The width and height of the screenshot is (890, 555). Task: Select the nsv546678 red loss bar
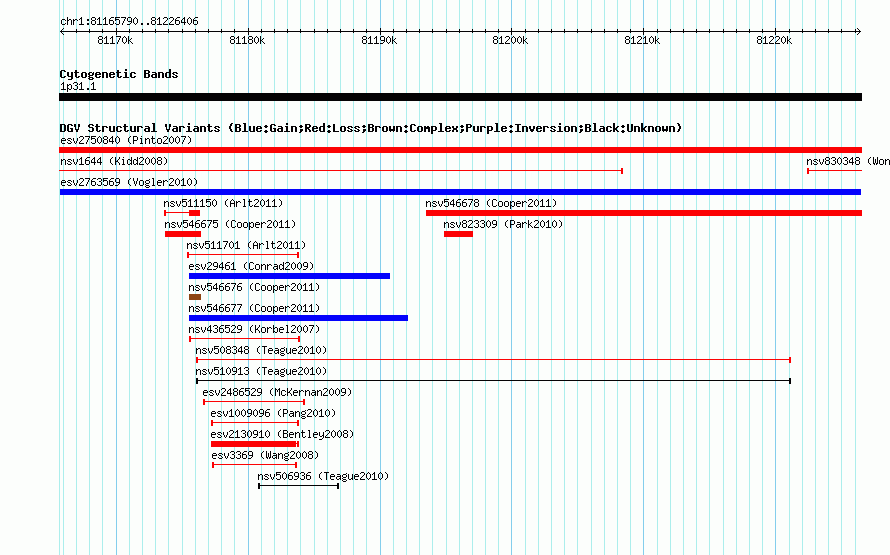point(644,213)
